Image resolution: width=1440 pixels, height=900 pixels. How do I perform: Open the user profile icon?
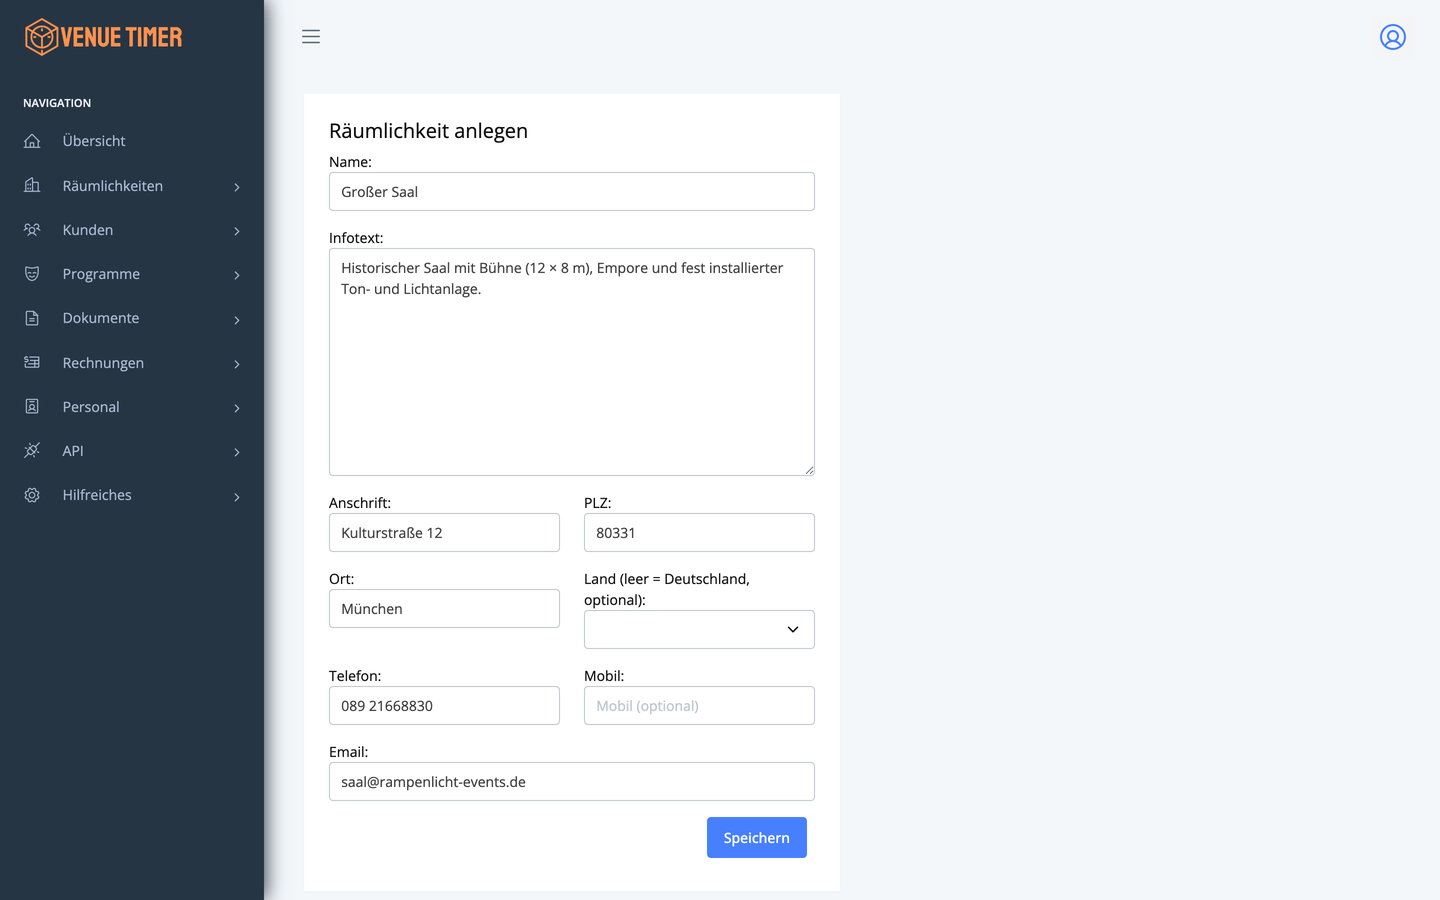[1393, 37]
